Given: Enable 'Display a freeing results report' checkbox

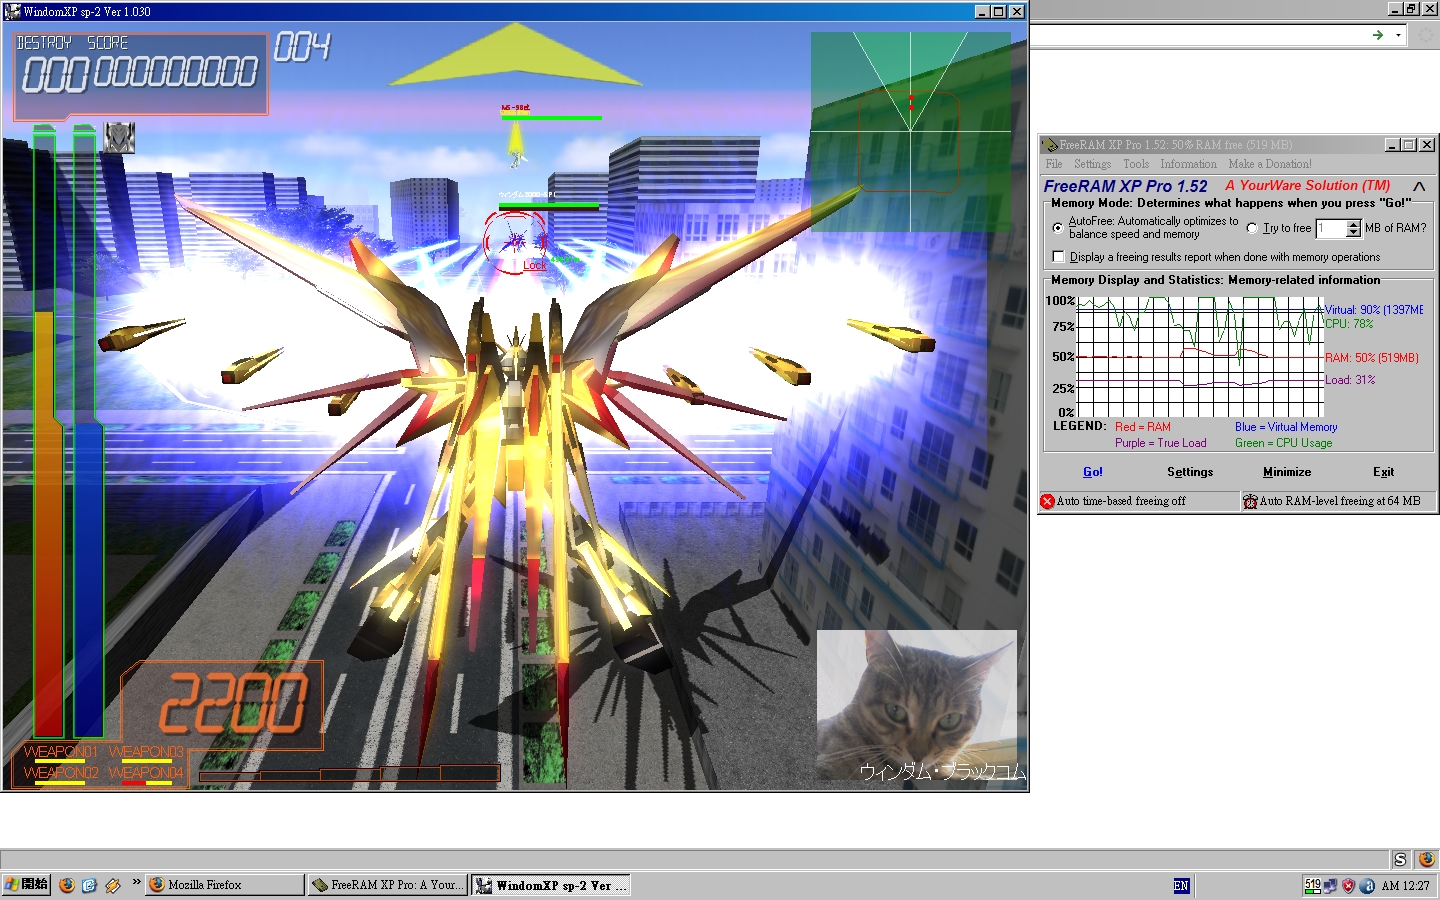Looking at the screenshot, I should pos(1058,257).
